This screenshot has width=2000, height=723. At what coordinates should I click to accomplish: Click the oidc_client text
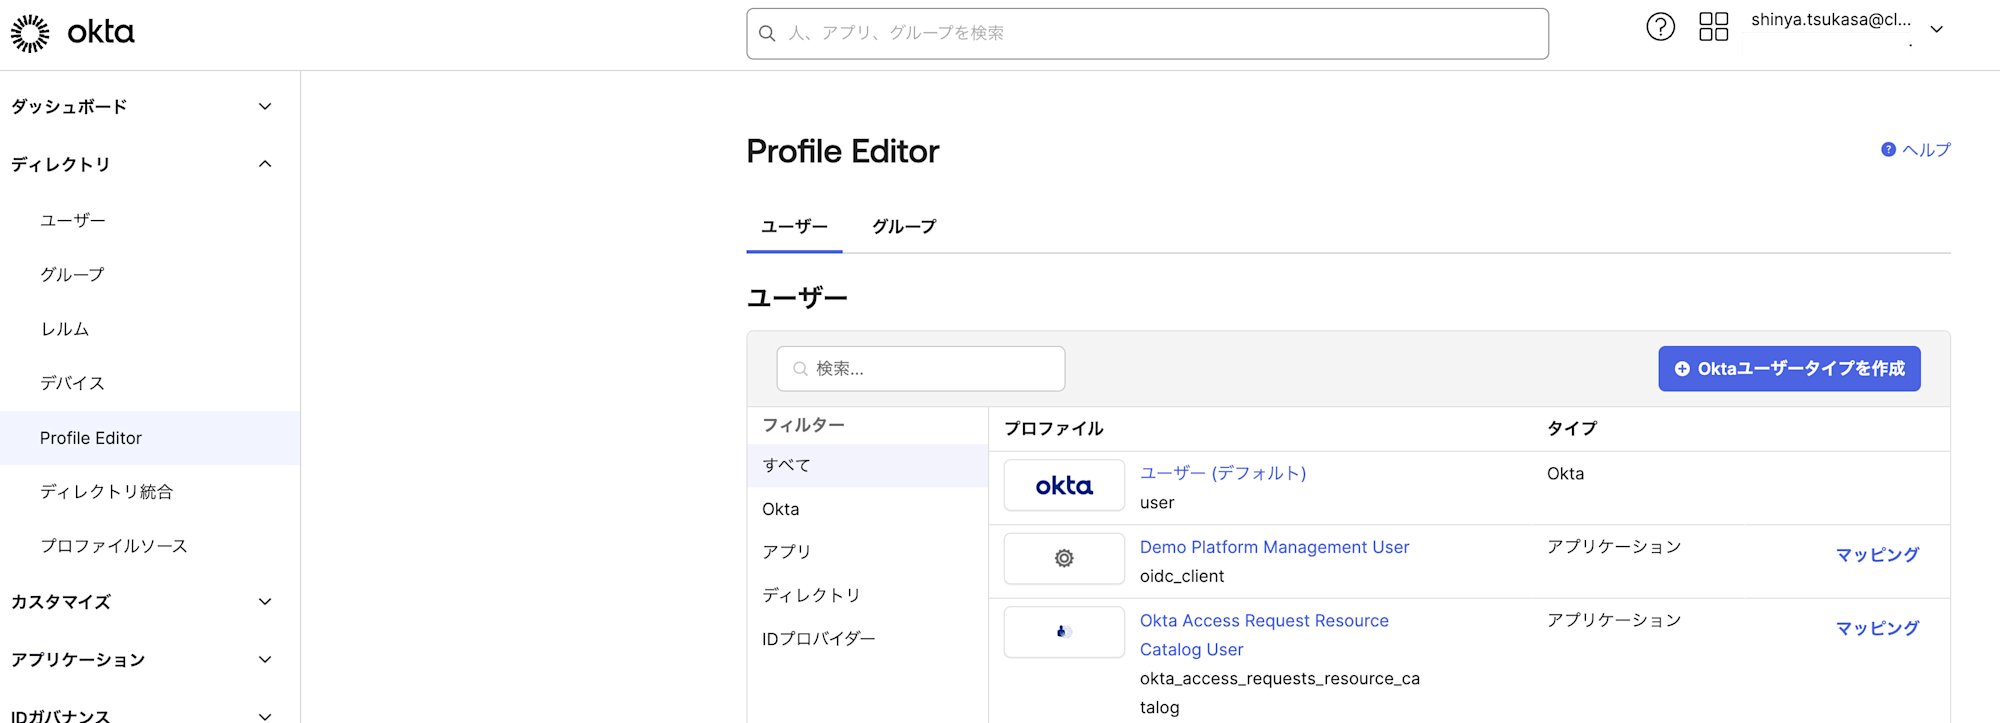pos(1182,576)
